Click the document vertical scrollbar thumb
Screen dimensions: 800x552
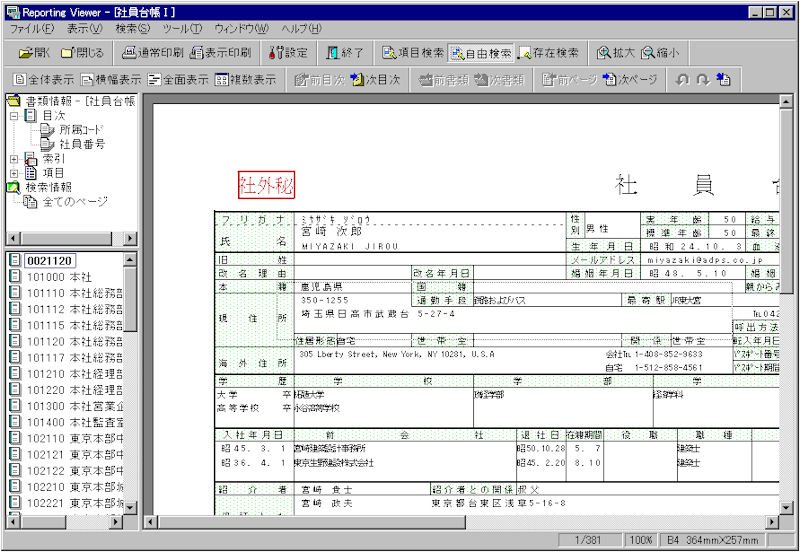tap(786, 203)
